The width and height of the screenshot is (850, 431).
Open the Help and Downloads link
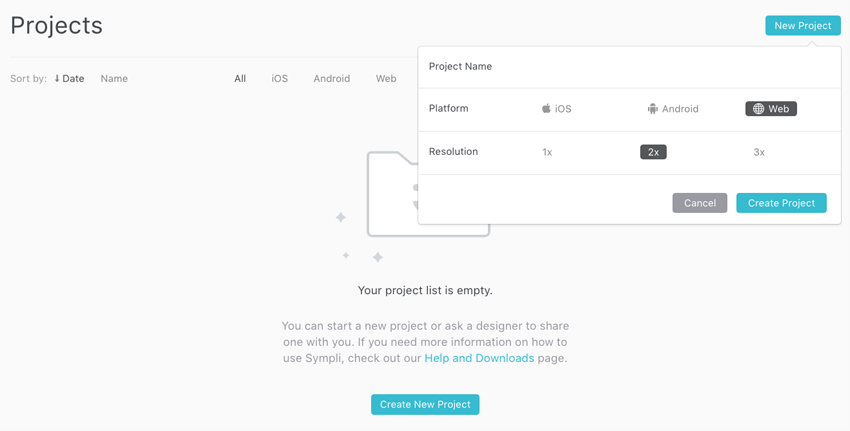coord(479,358)
